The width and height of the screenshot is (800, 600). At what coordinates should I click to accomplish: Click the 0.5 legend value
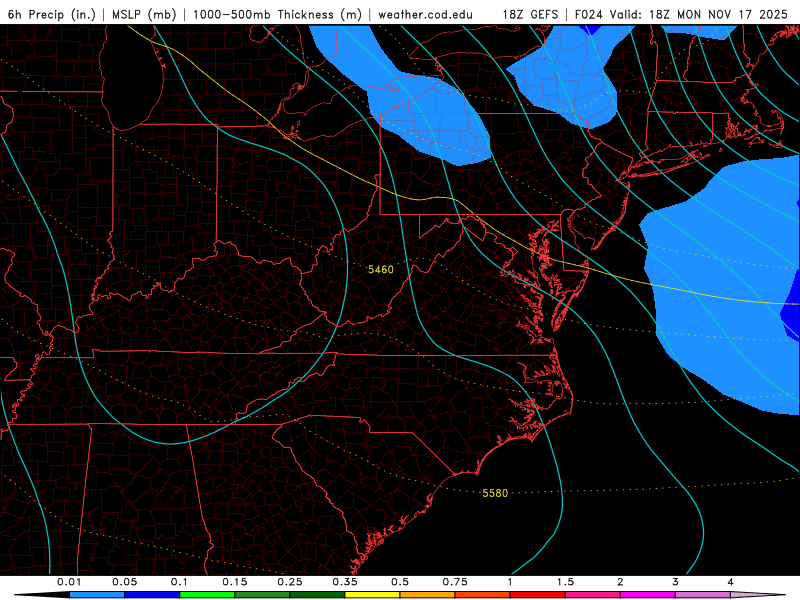pyautogui.click(x=400, y=582)
